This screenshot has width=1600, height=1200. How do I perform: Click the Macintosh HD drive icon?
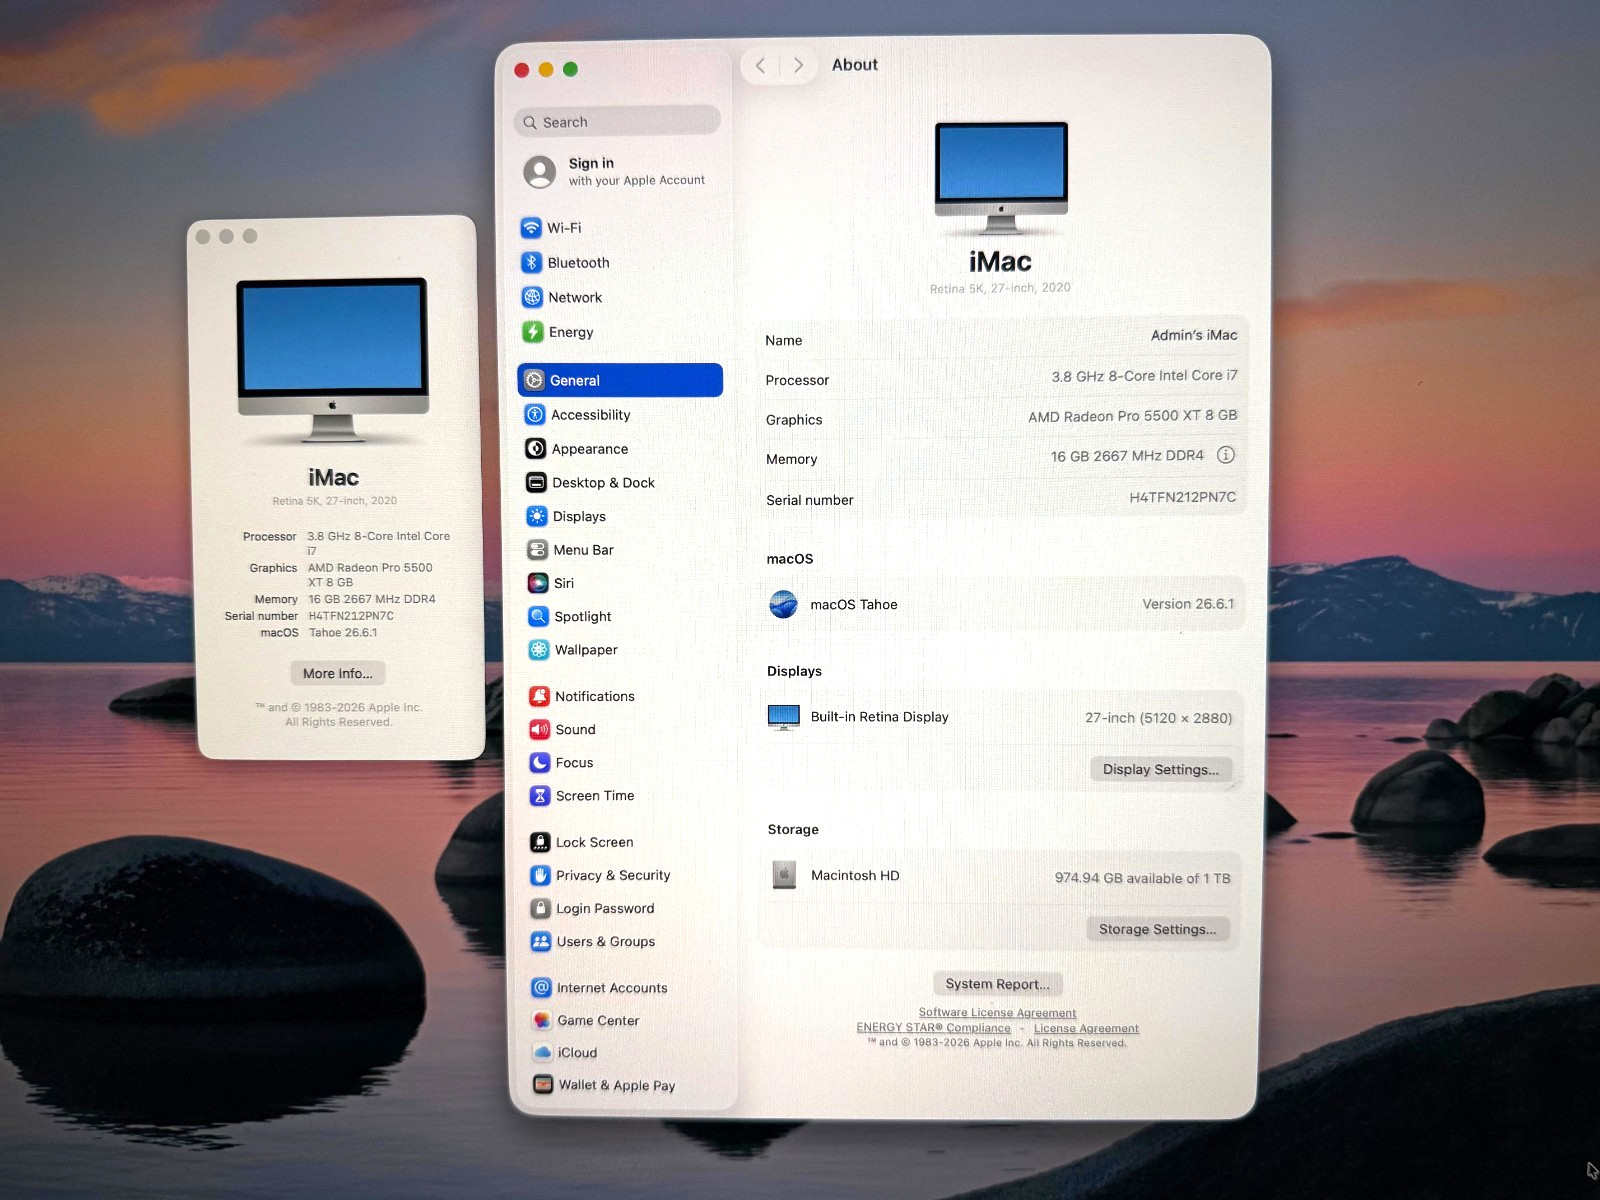(784, 875)
